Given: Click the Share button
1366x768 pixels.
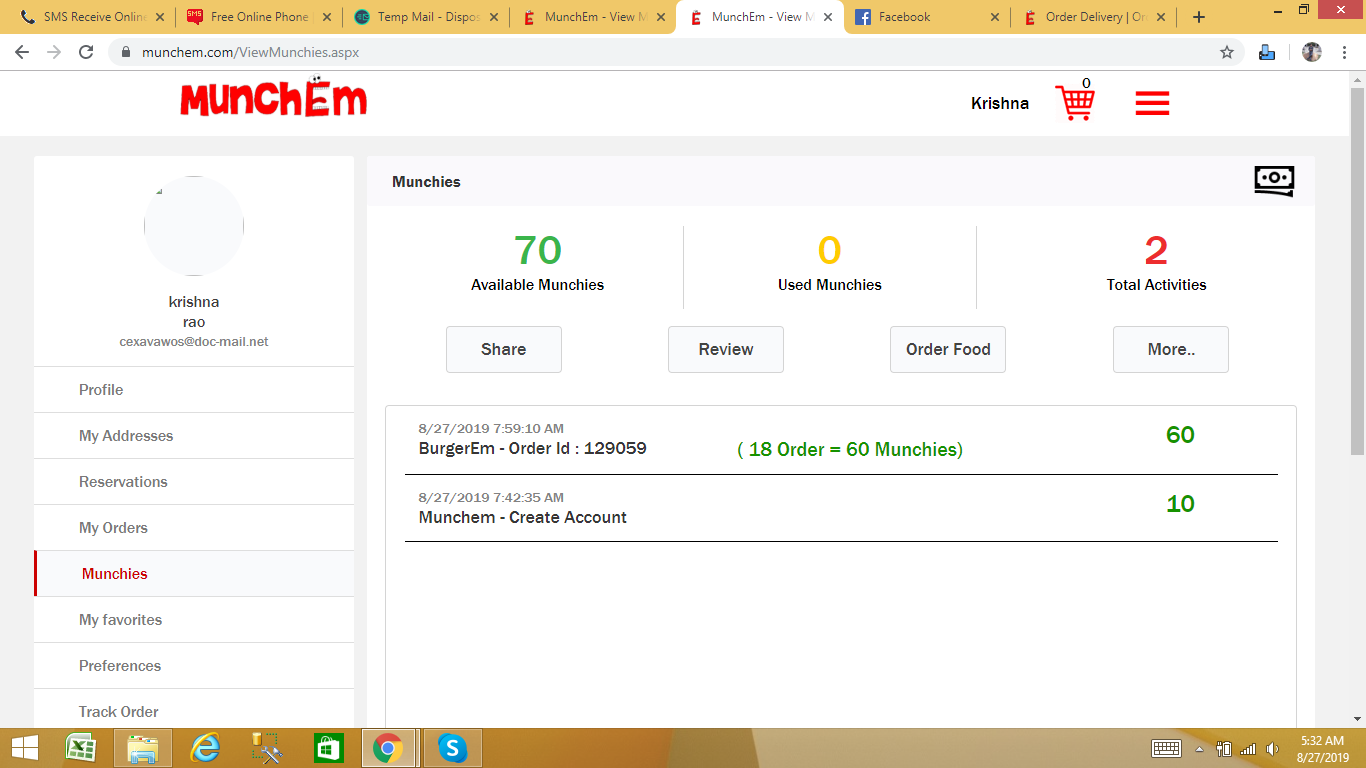Looking at the screenshot, I should click(503, 349).
